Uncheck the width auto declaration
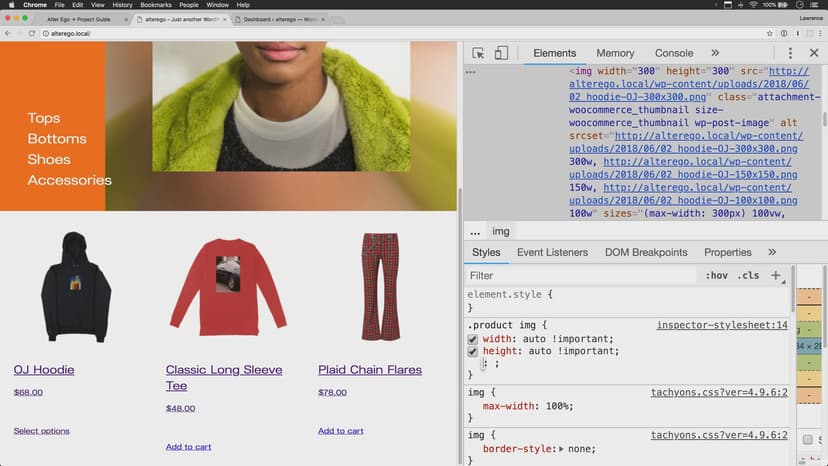This screenshot has width=828, height=466. pos(473,339)
